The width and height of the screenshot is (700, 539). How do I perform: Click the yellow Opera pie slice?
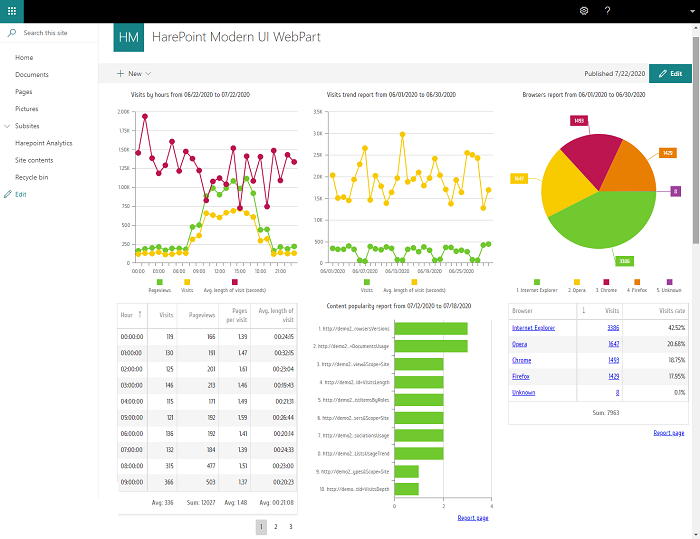click(563, 185)
